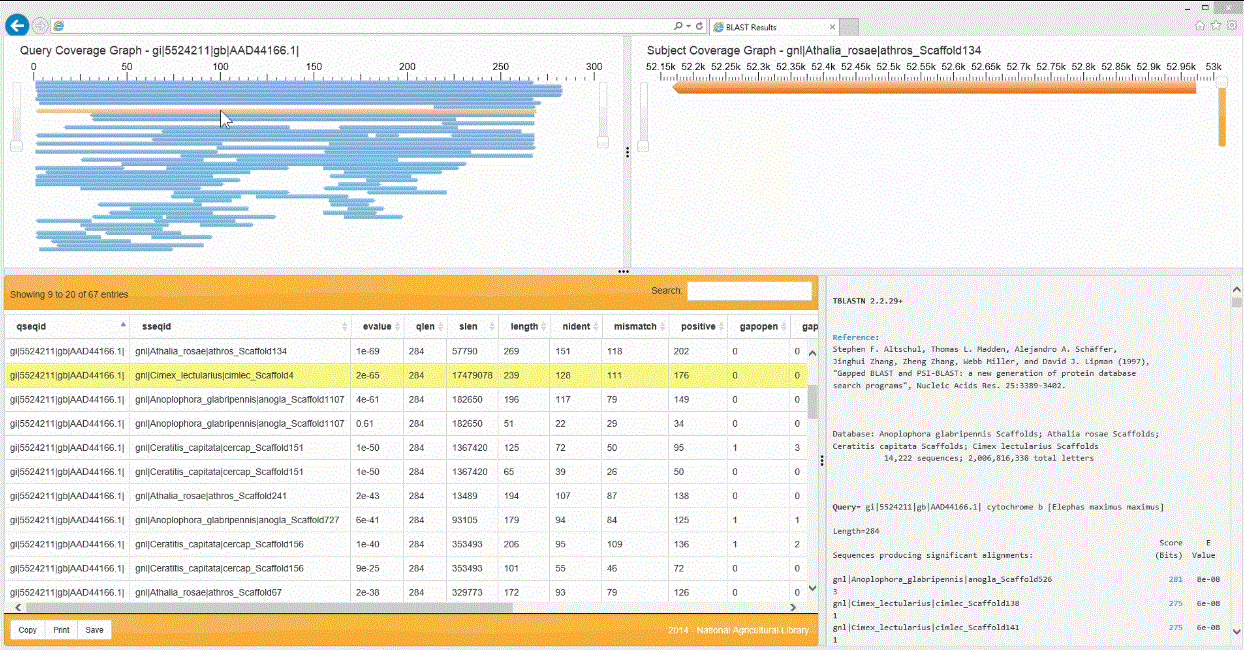Focus the table Search box
Viewport: 1244px width, 650px height.
(x=749, y=291)
